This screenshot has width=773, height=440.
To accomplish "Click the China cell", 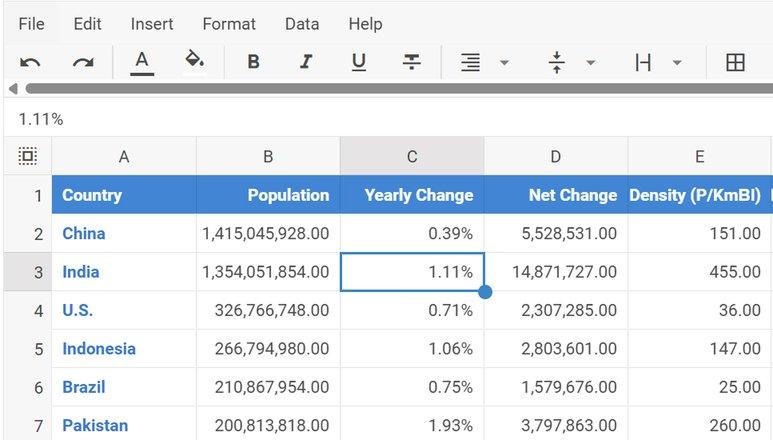I will pos(124,234).
